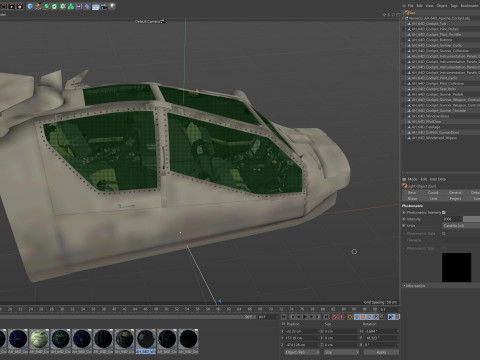480x360 pixels.
Task: Toggle Point Level Animation recording
Action: click(x=382, y=317)
